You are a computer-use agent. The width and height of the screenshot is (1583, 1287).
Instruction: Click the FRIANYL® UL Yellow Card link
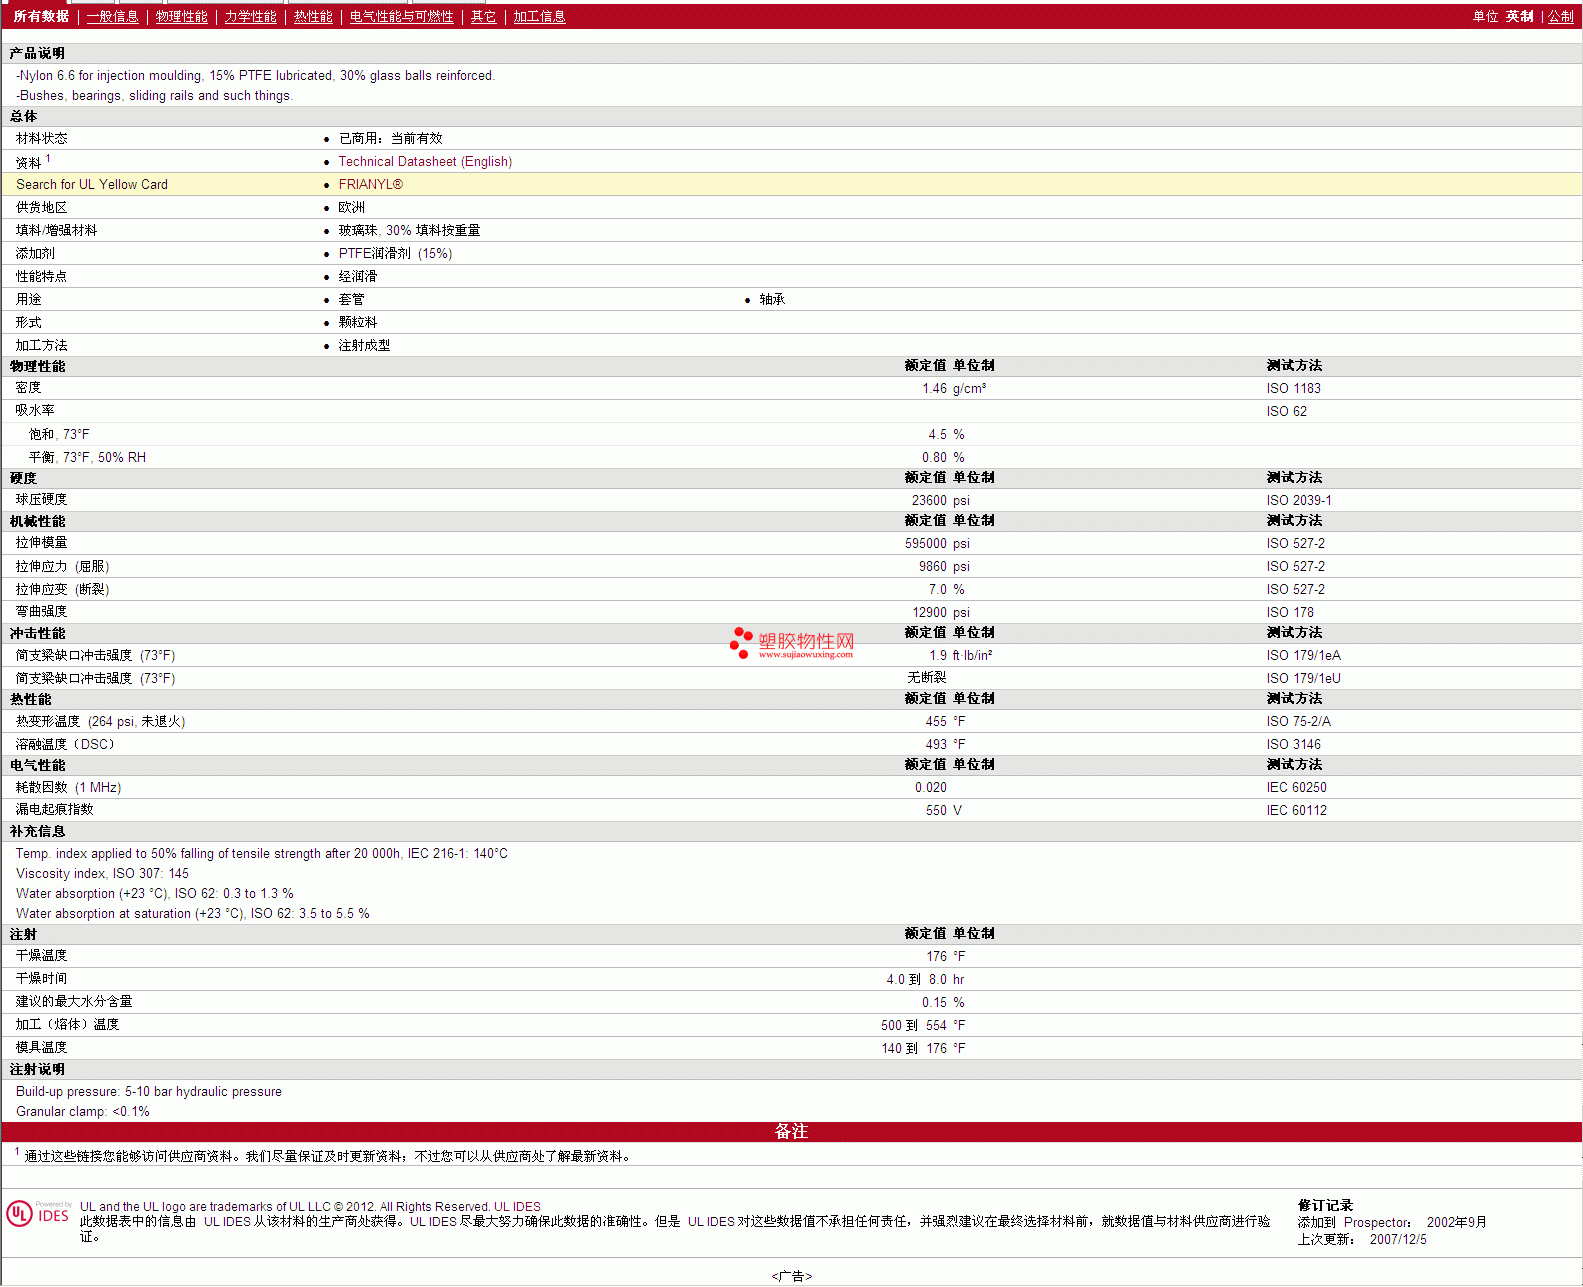pyautogui.click(x=370, y=184)
